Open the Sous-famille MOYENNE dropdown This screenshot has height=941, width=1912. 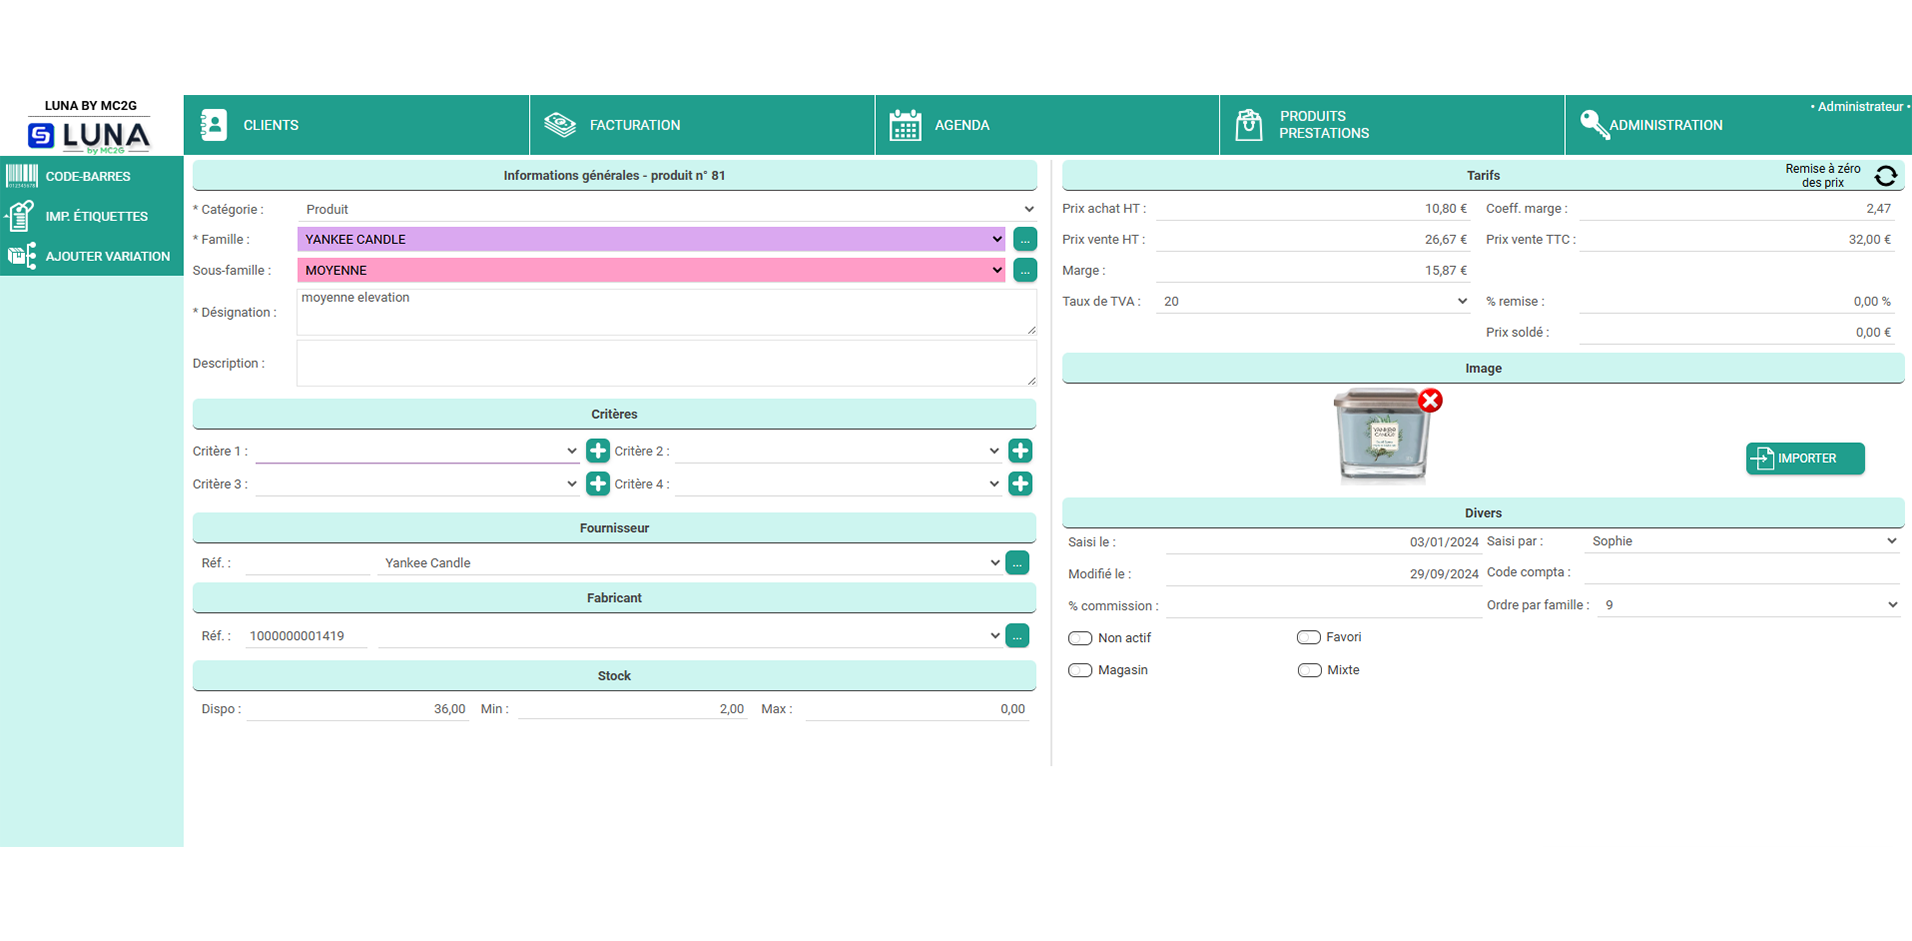coord(651,270)
